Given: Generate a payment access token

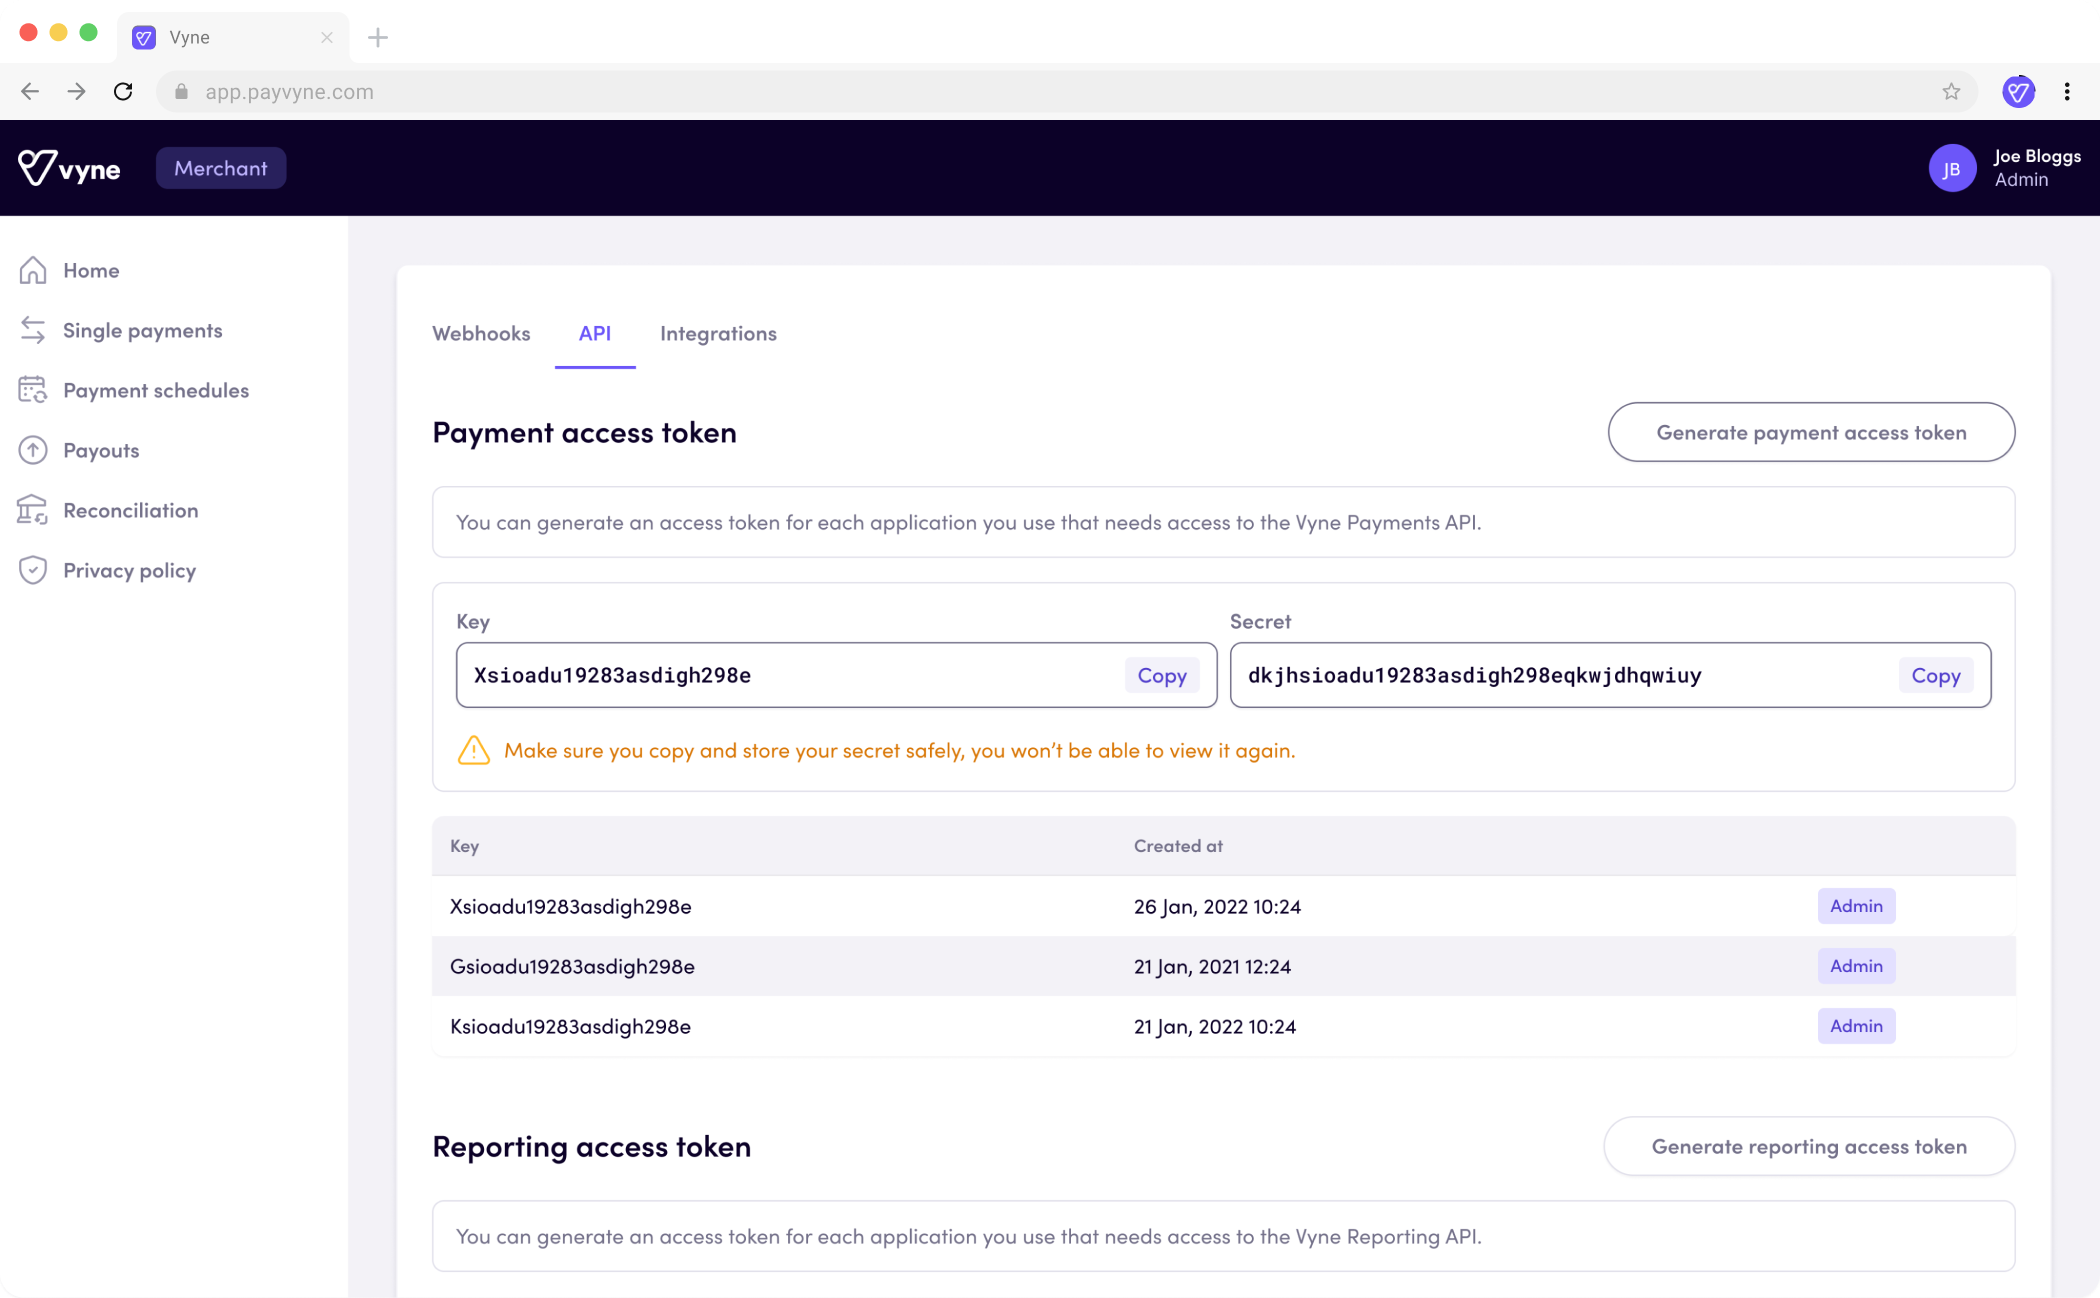Looking at the screenshot, I should (1810, 432).
